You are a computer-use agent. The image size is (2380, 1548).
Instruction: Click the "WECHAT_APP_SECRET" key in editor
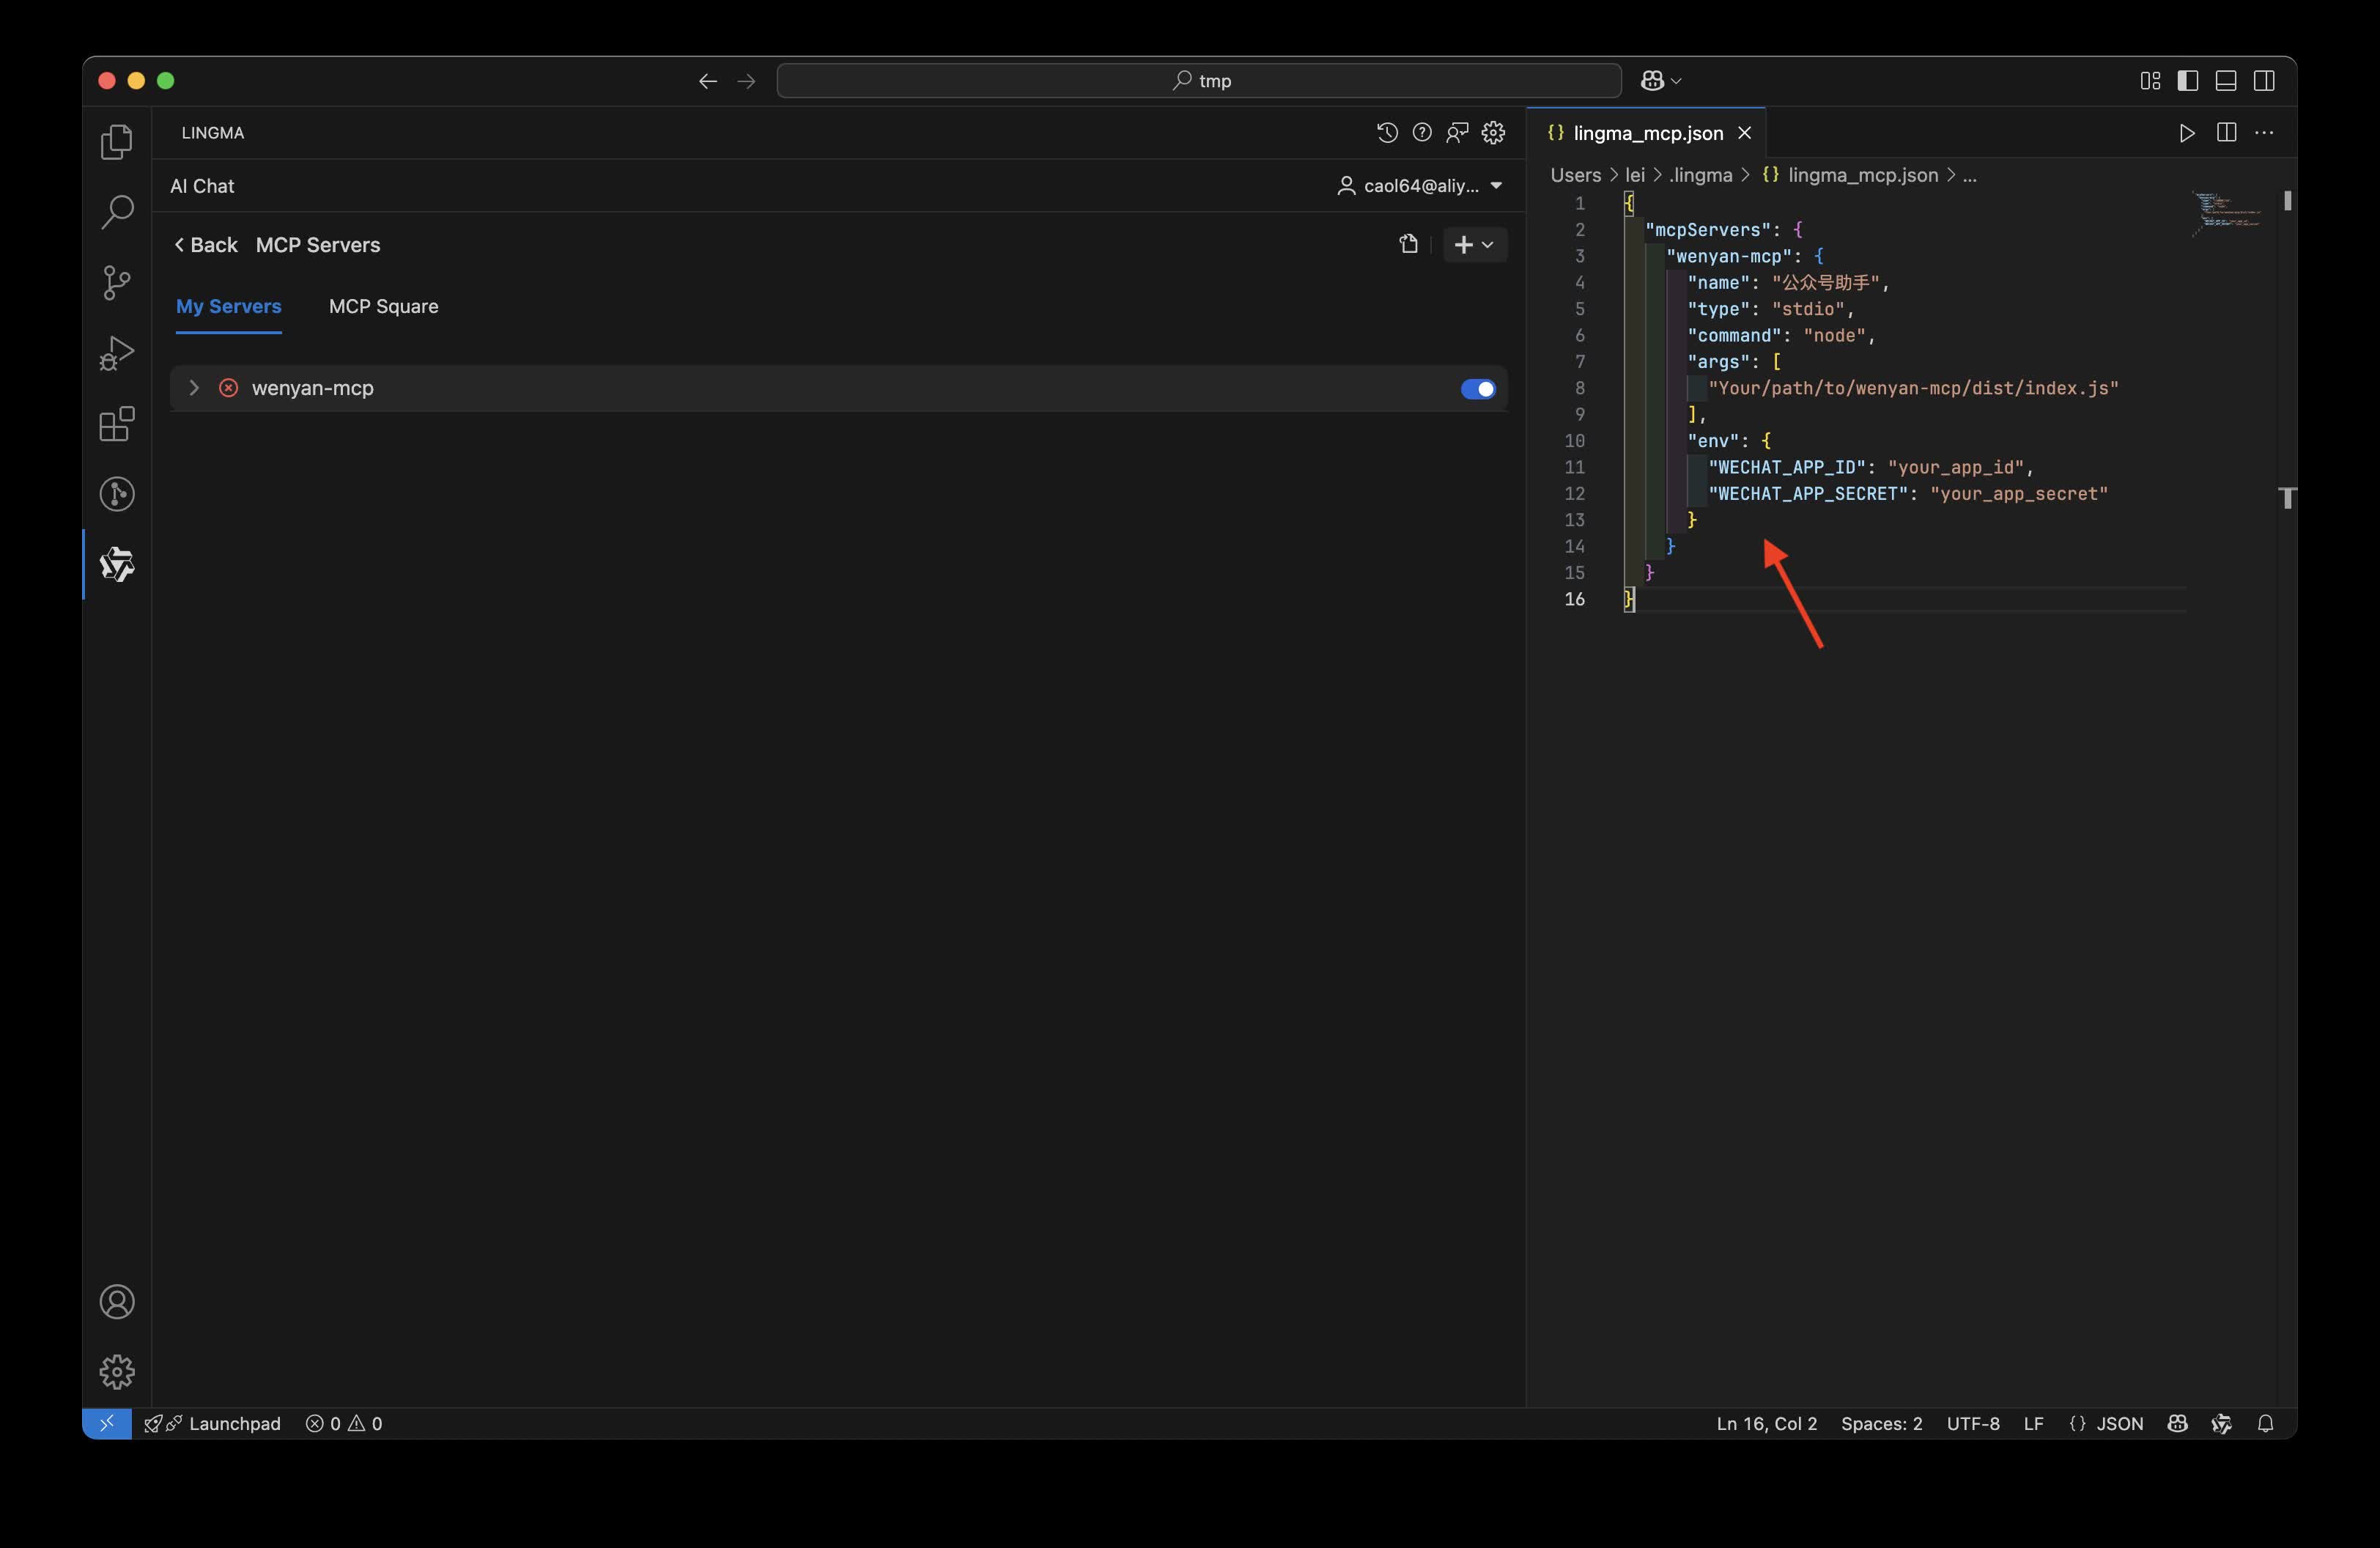1807,494
